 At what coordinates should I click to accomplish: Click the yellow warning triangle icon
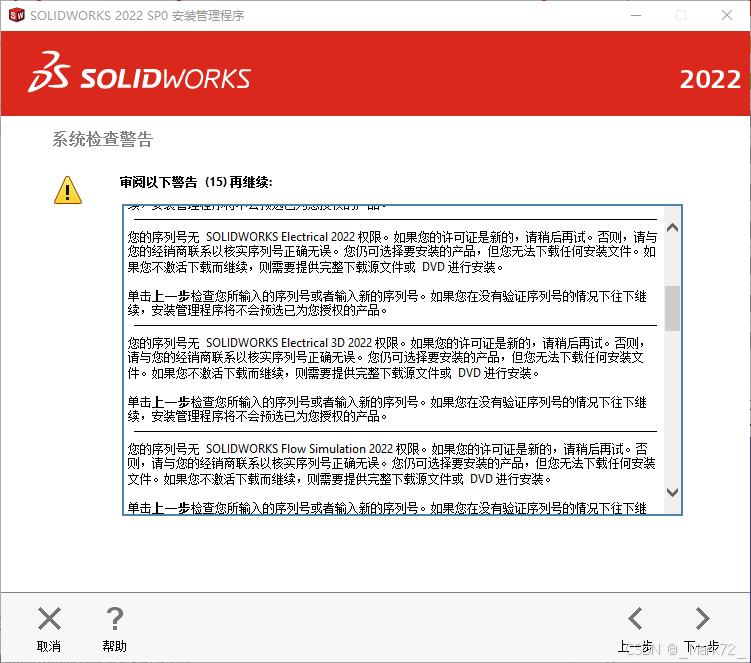[68, 190]
